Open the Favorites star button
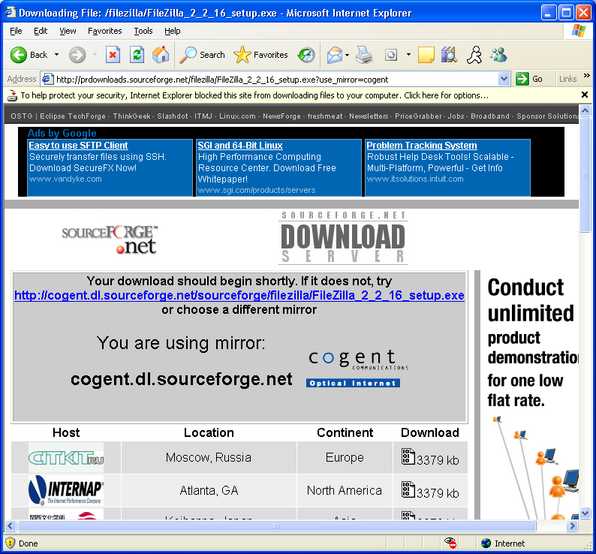 261,55
